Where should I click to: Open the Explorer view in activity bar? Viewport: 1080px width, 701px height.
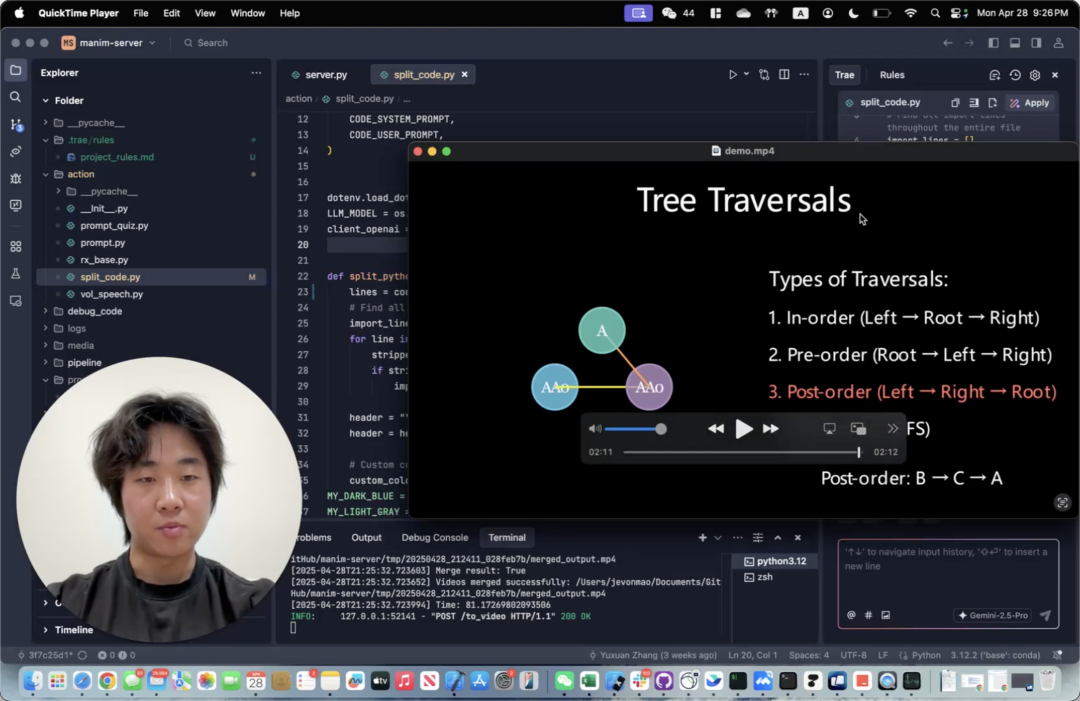click(15, 70)
